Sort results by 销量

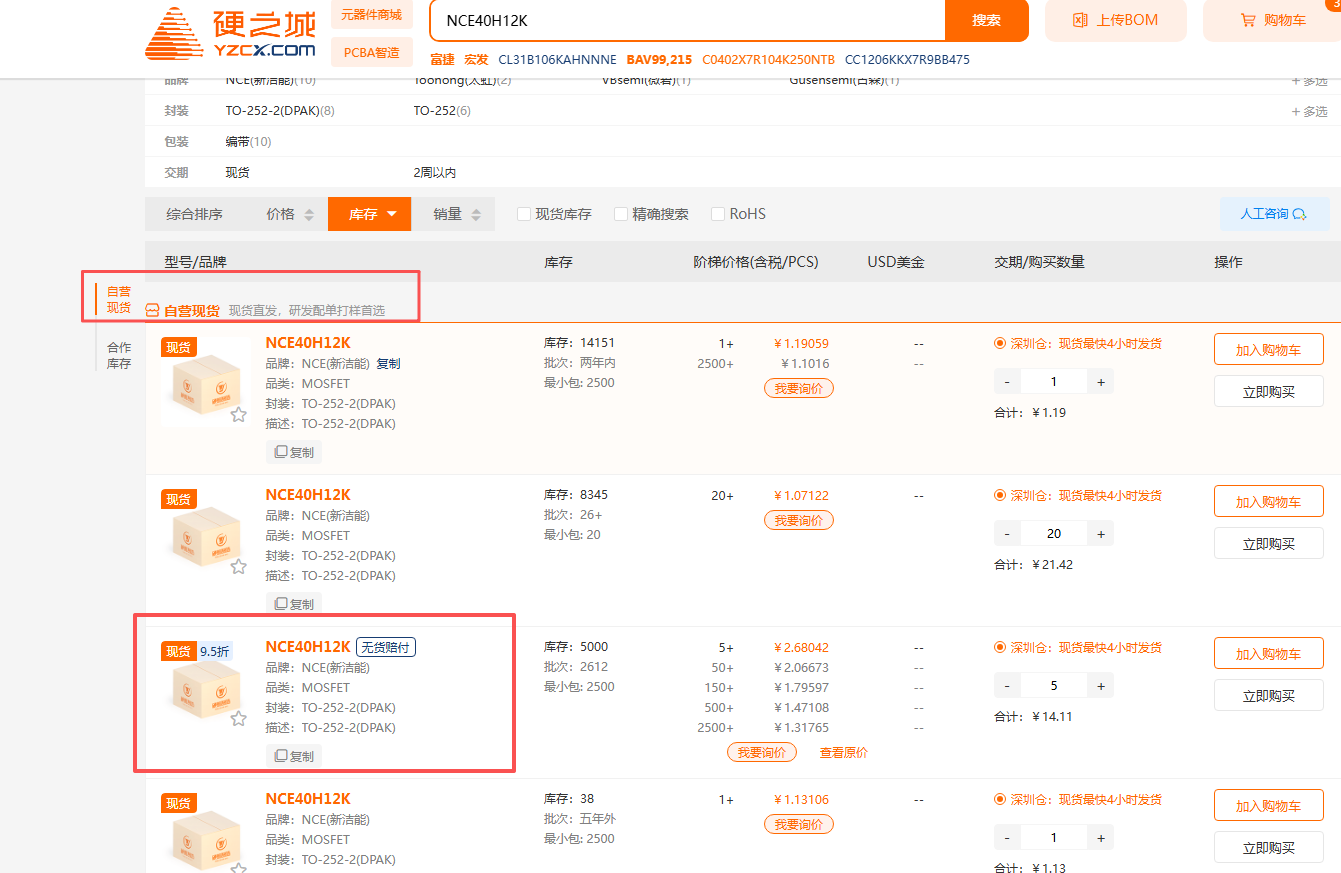(x=457, y=214)
